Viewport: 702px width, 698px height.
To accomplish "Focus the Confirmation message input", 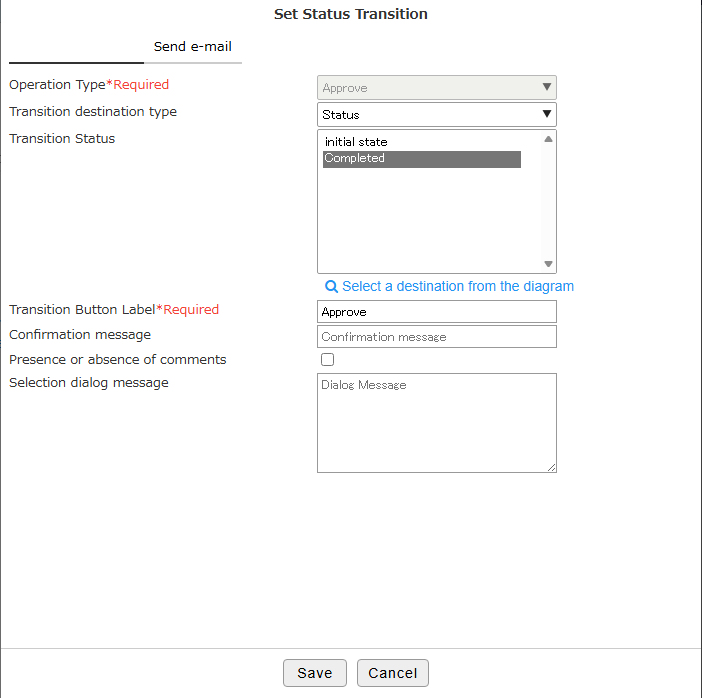I will click(x=437, y=337).
